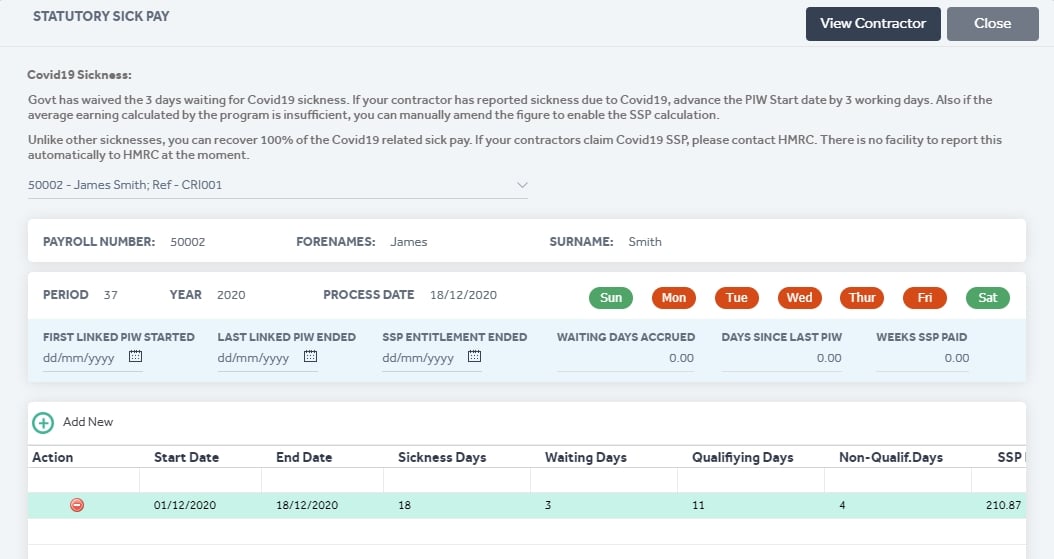This screenshot has width=1054, height=559.
Task: Toggle the Sun day pill
Action: pos(610,298)
